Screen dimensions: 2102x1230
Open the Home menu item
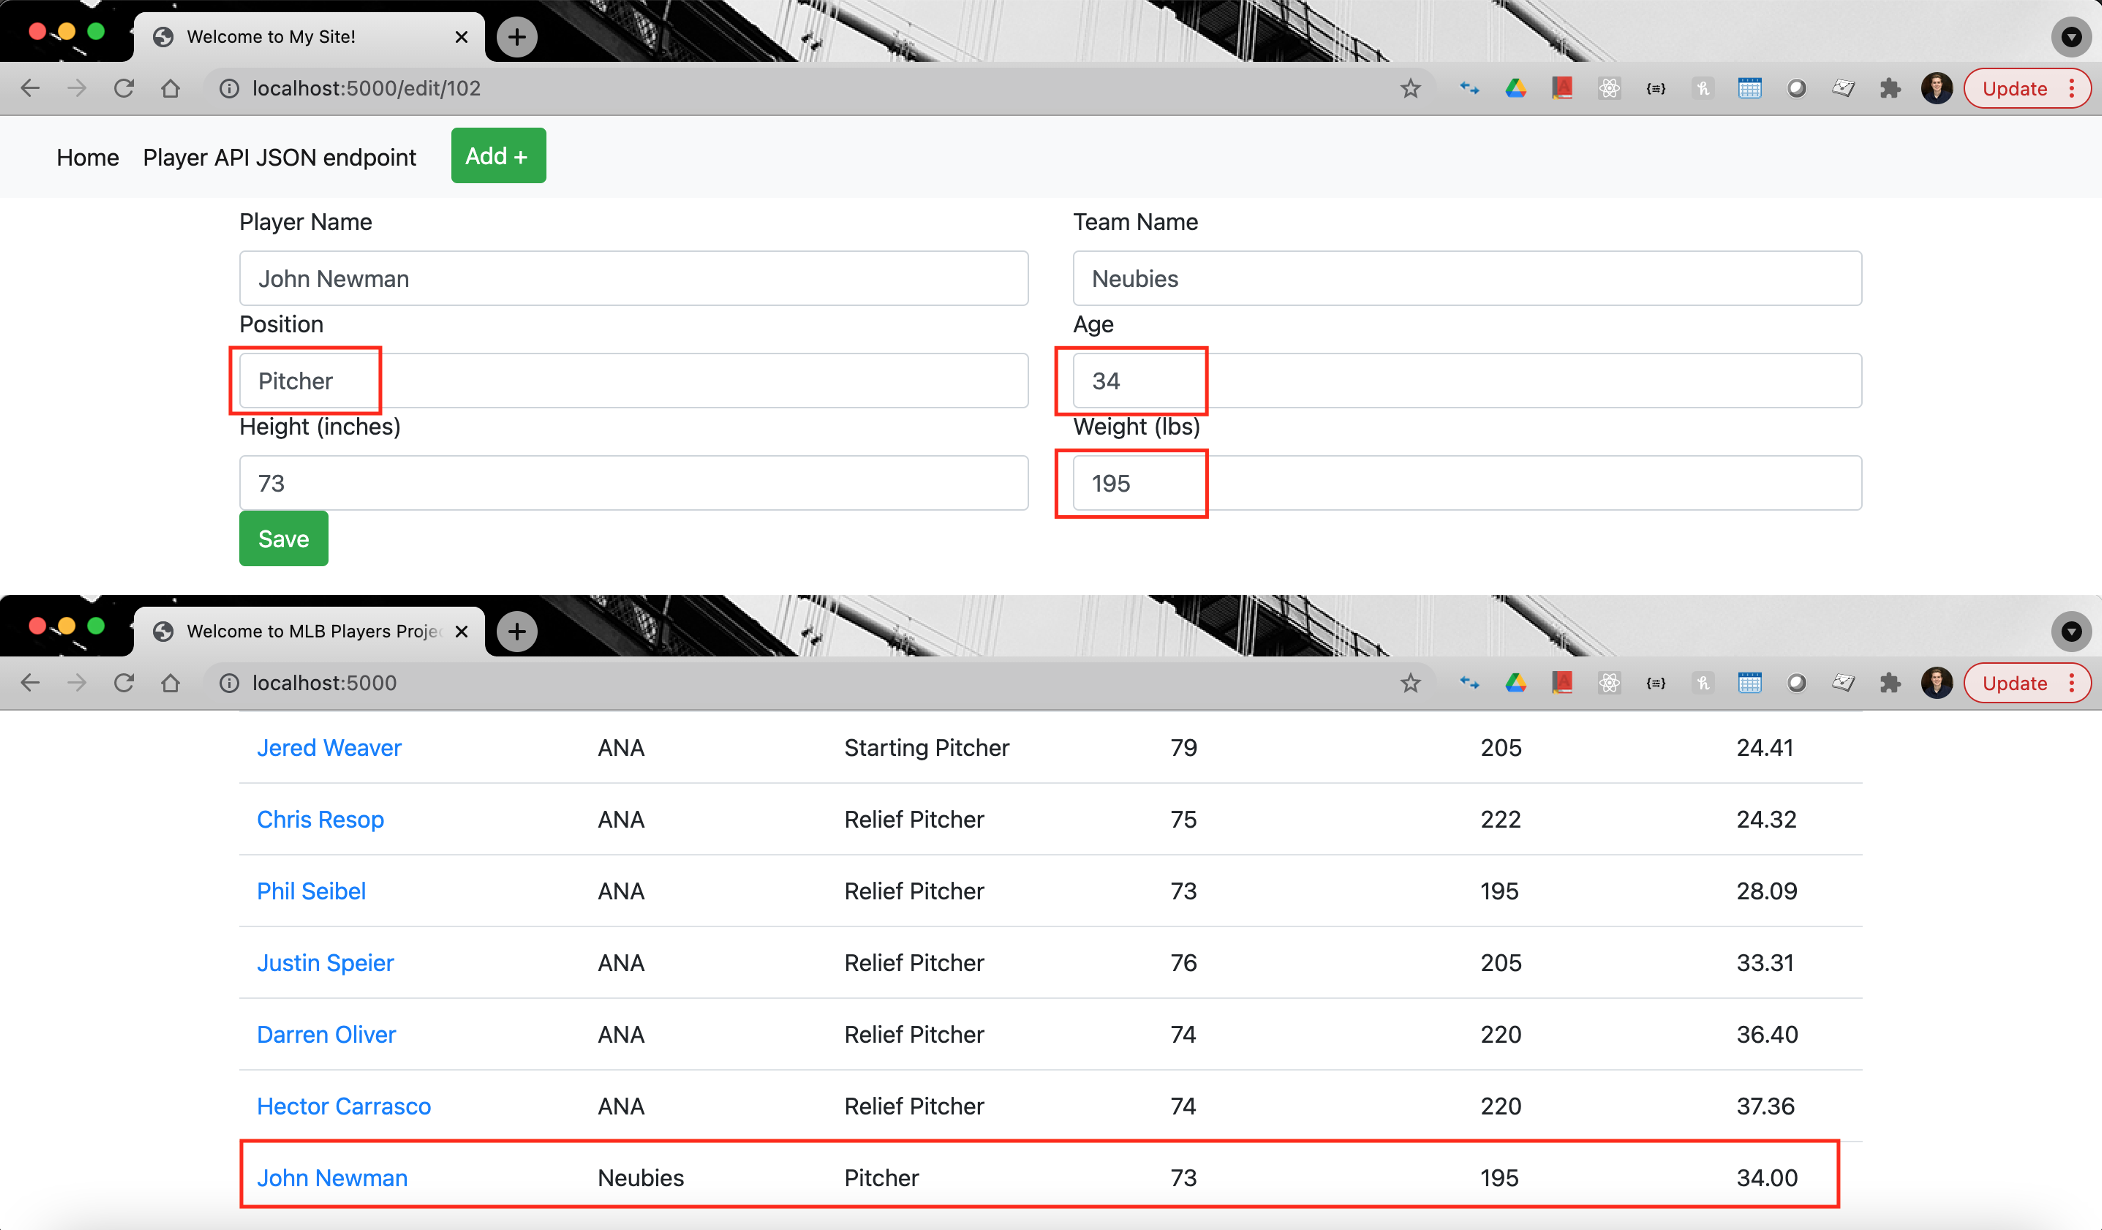coord(83,155)
